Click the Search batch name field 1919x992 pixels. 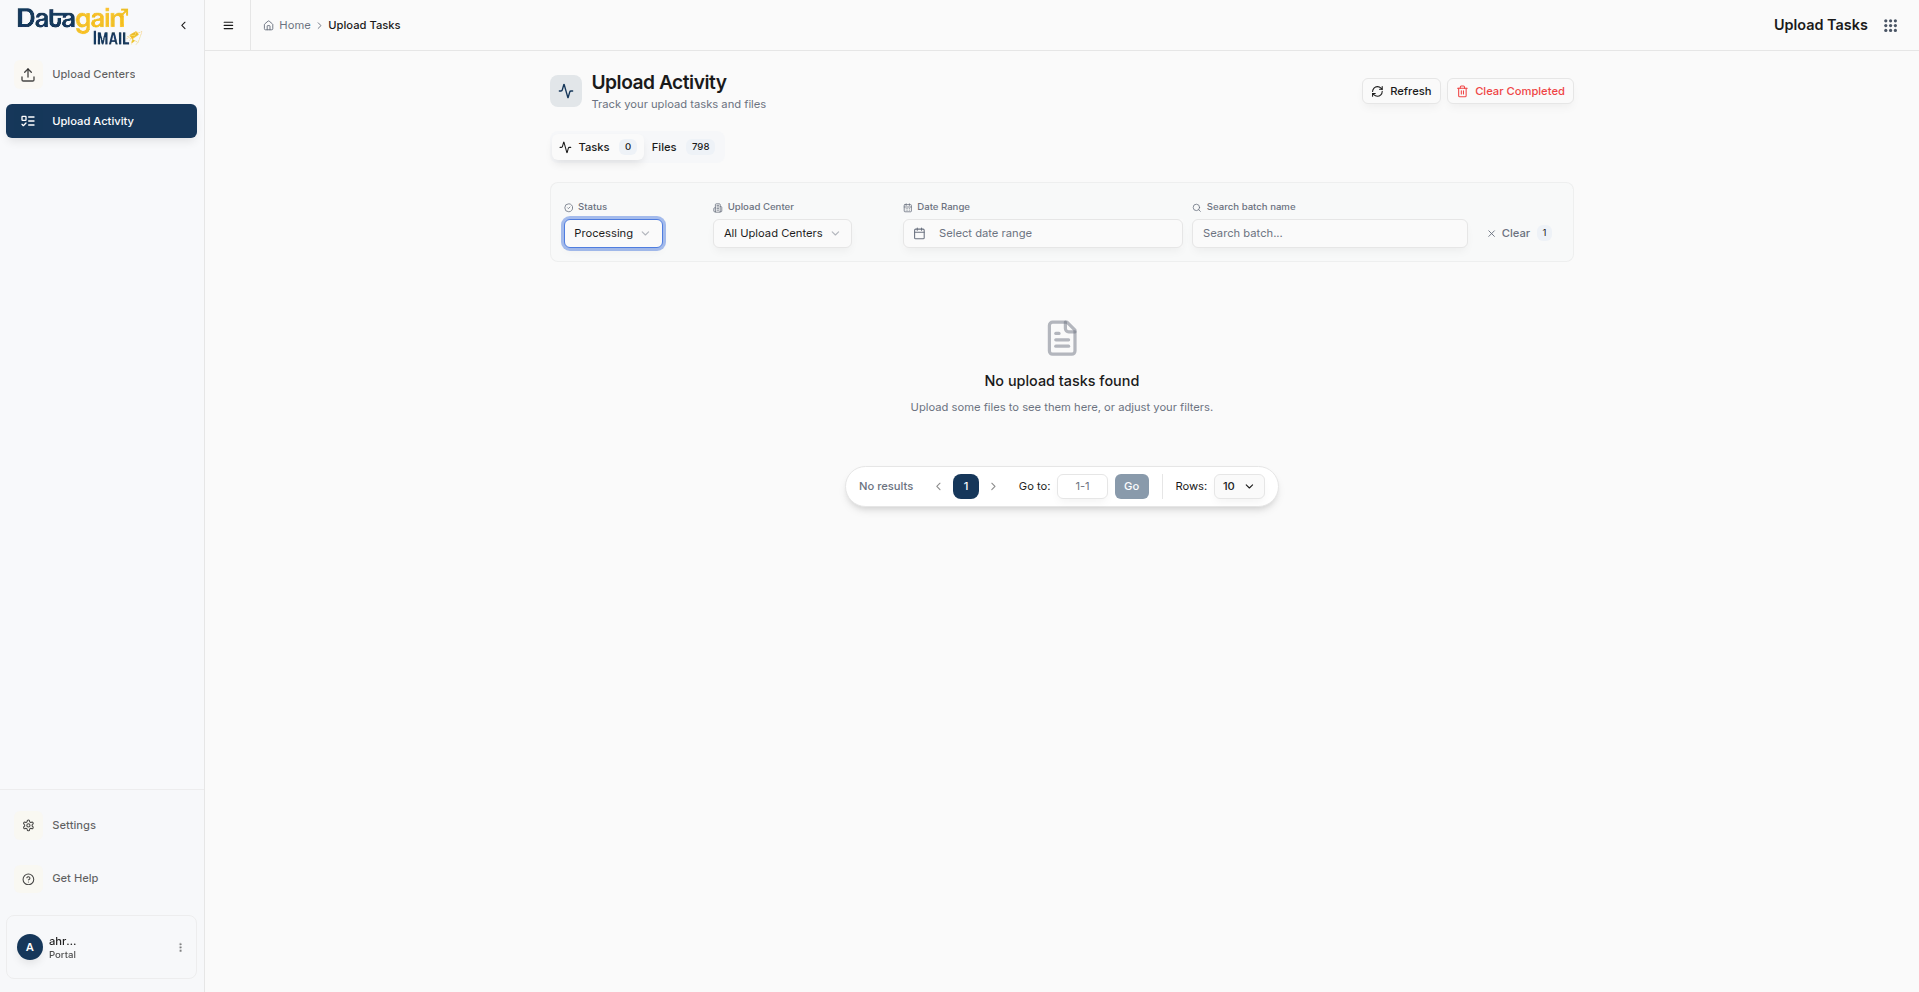pos(1328,233)
